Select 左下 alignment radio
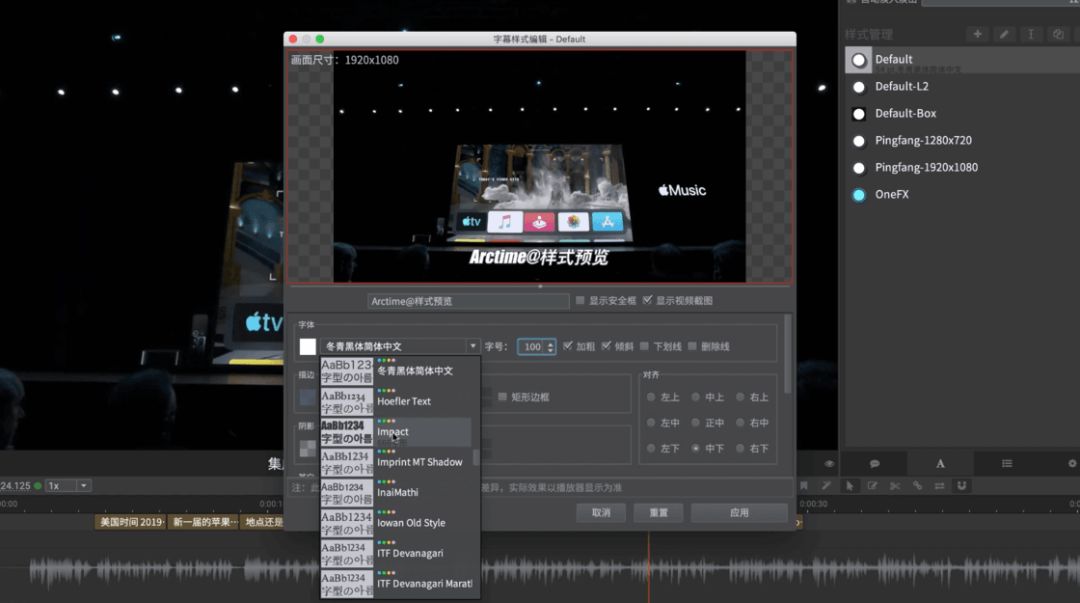 click(x=651, y=448)
